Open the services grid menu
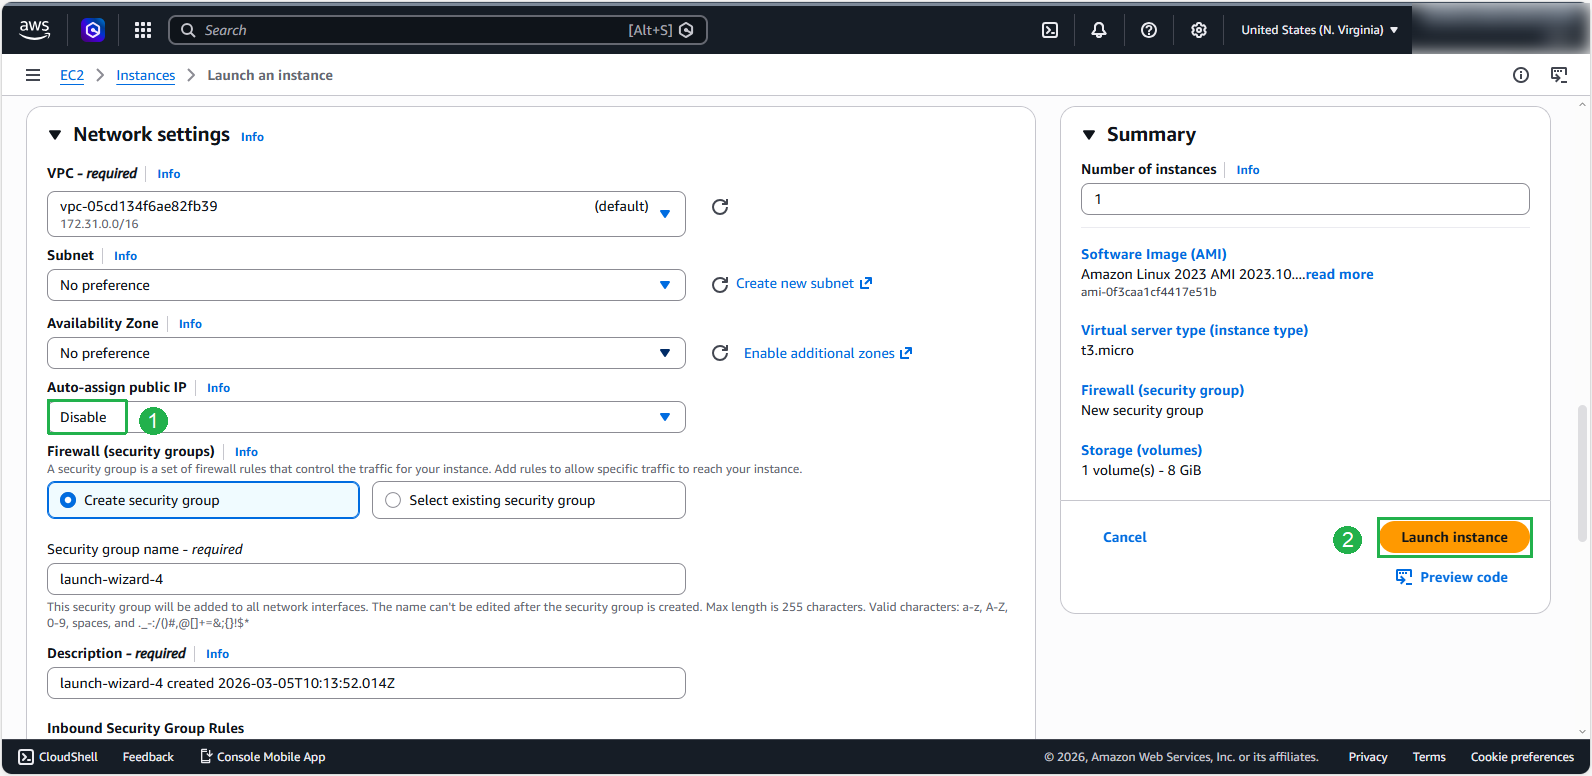The image size is (1592, 776). (x=143, y=30)
